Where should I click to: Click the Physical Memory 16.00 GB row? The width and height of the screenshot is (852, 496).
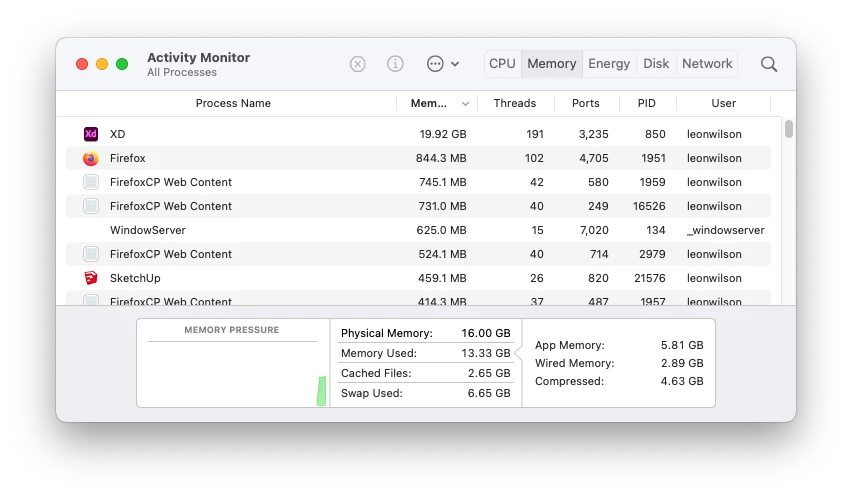click(425, 333)
